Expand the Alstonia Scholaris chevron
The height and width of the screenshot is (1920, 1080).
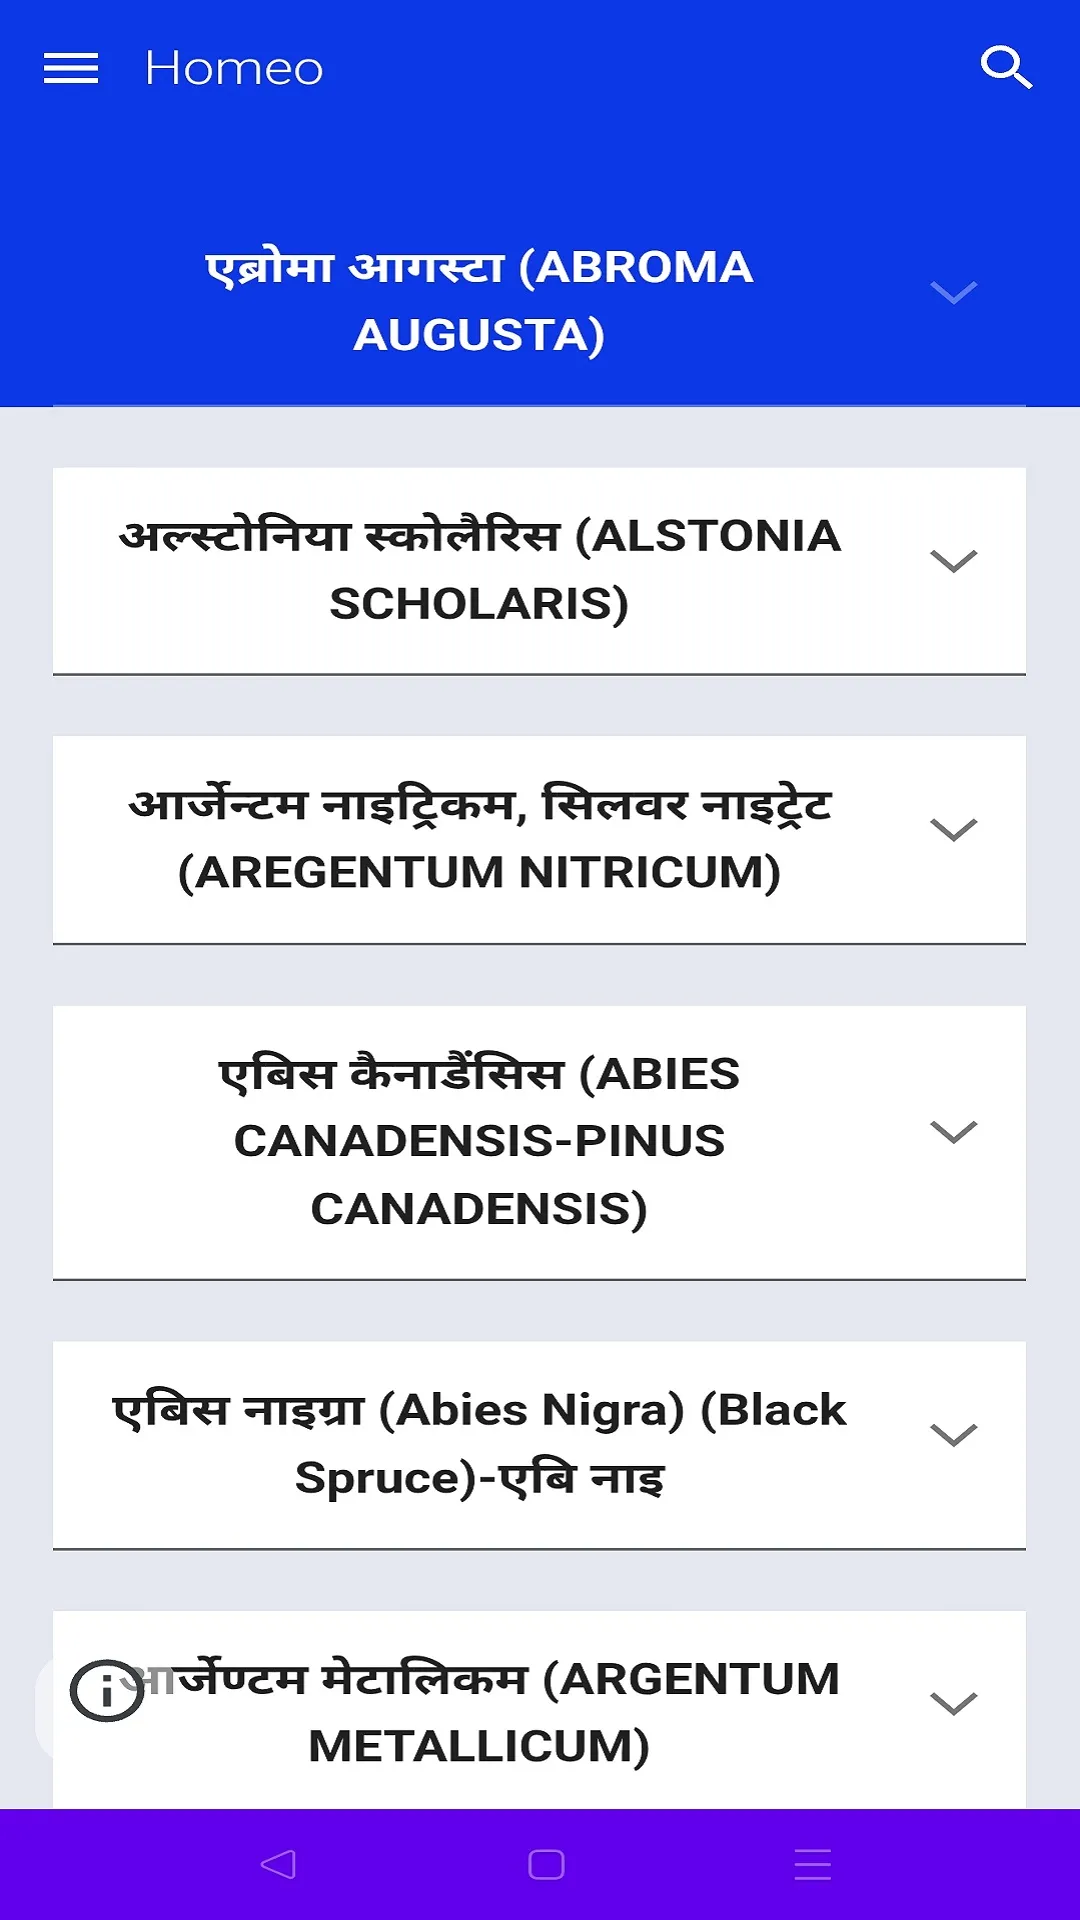pos(953,561)
